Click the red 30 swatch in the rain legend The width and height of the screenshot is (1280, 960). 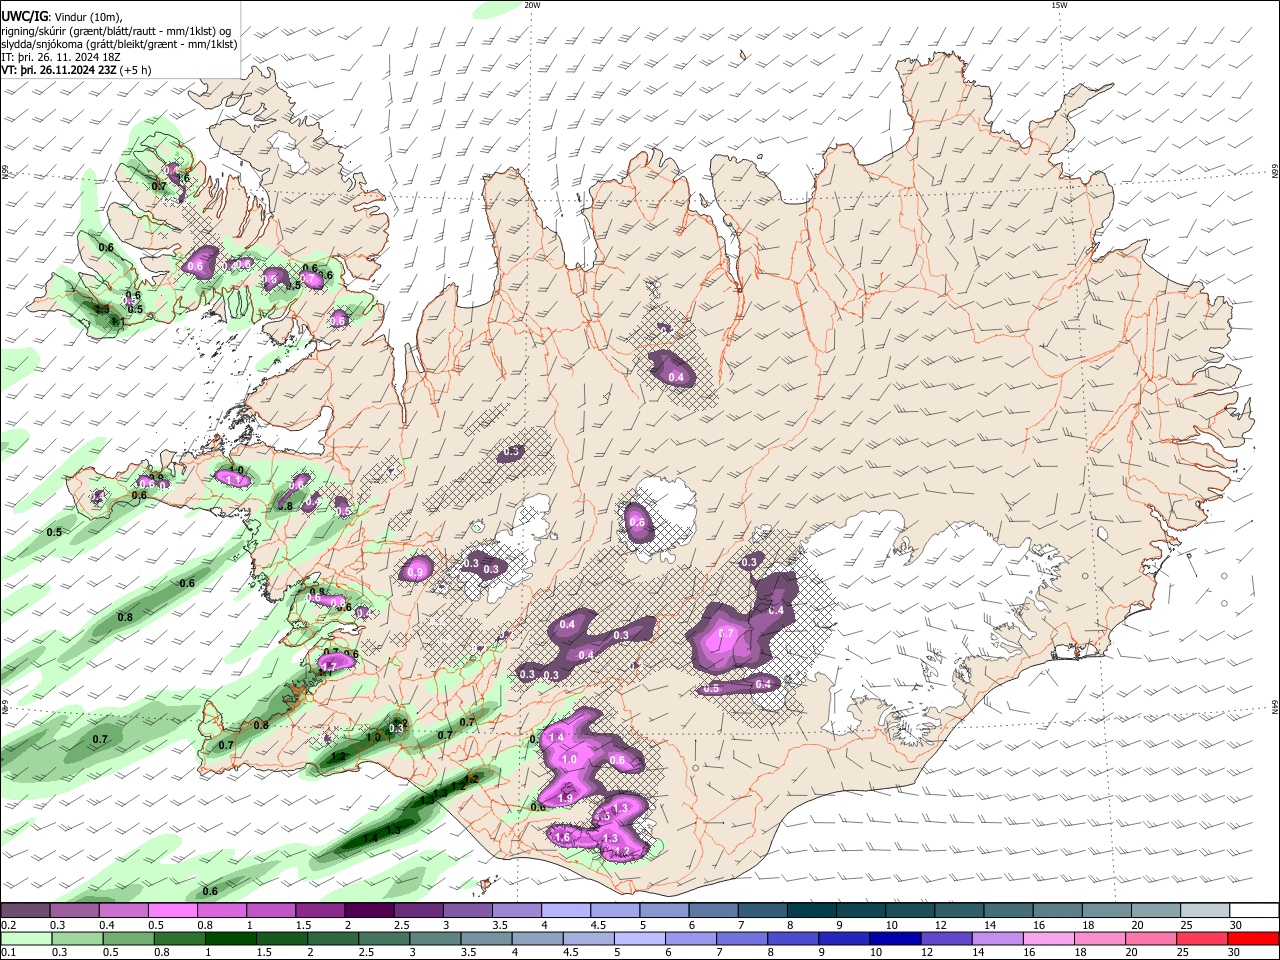[x=1252, y=938]
